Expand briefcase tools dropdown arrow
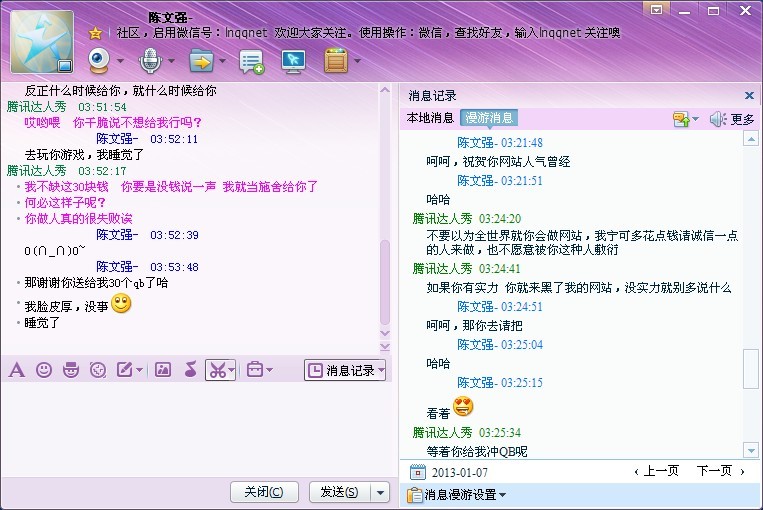The width and height of the screenshot is (763, 510). click(x=270, y=371)
